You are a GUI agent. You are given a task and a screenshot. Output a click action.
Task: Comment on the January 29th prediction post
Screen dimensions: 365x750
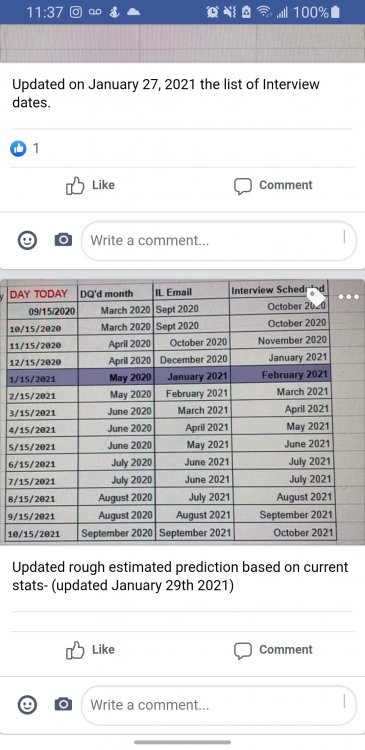click(x=273, y=650)
